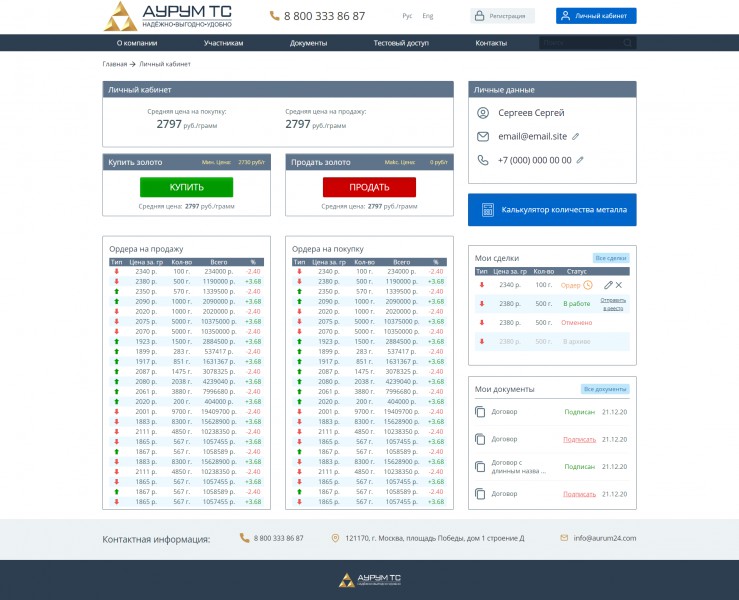Open Калькулятор количества металла
The width and height of the screenshot is (739, 600).
[x=552, y=210]
